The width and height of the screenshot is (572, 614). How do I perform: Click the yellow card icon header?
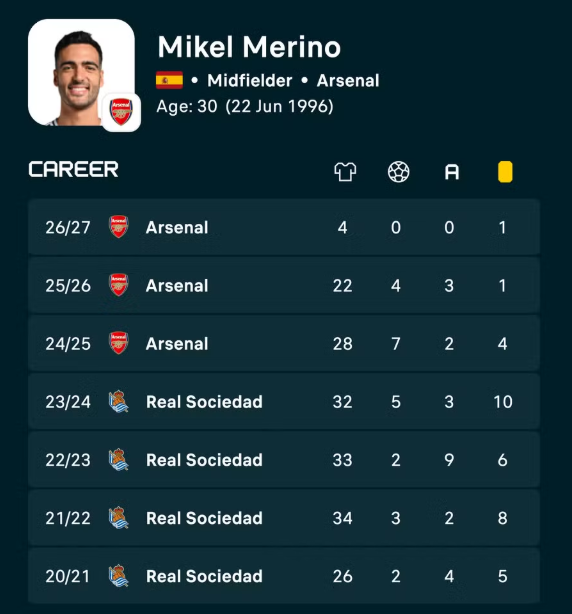(505, 172)
